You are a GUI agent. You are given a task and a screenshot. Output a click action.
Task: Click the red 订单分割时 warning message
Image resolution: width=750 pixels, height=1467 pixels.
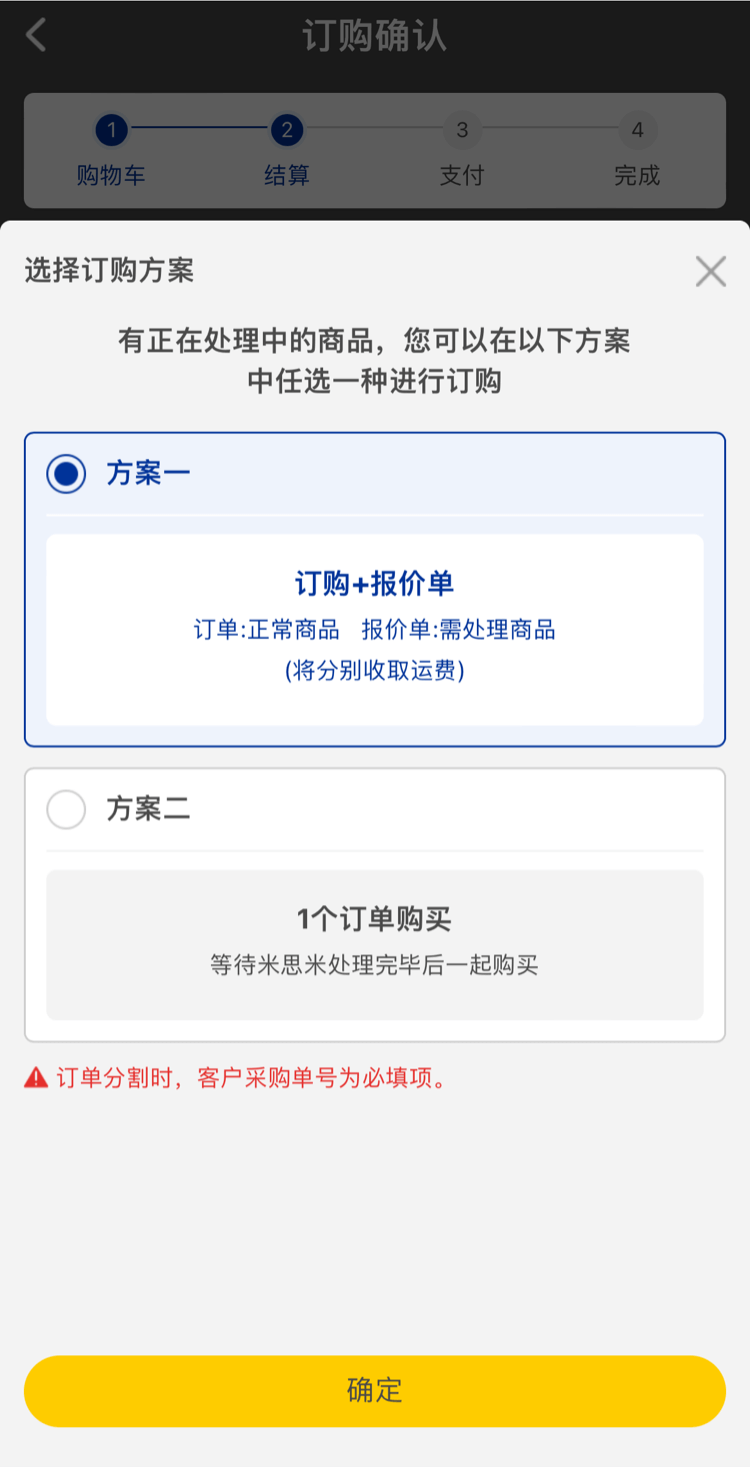[252, 1078]
